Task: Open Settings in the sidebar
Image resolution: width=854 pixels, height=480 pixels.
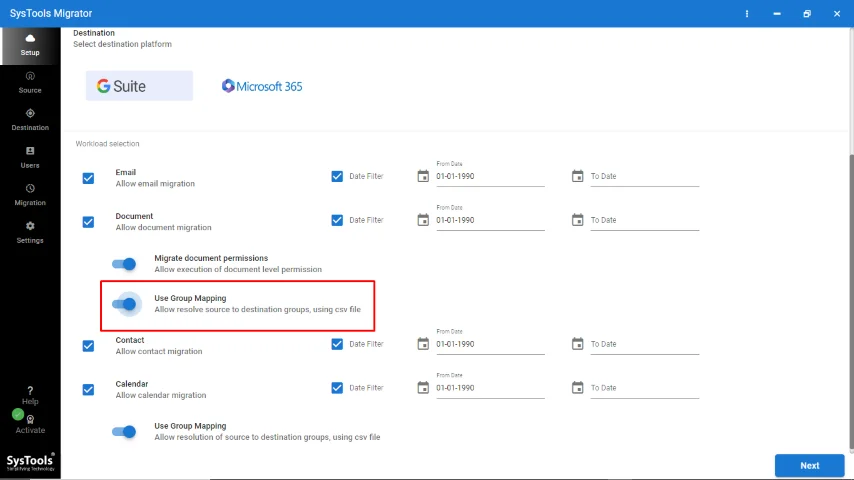Action: click(30, 233)
